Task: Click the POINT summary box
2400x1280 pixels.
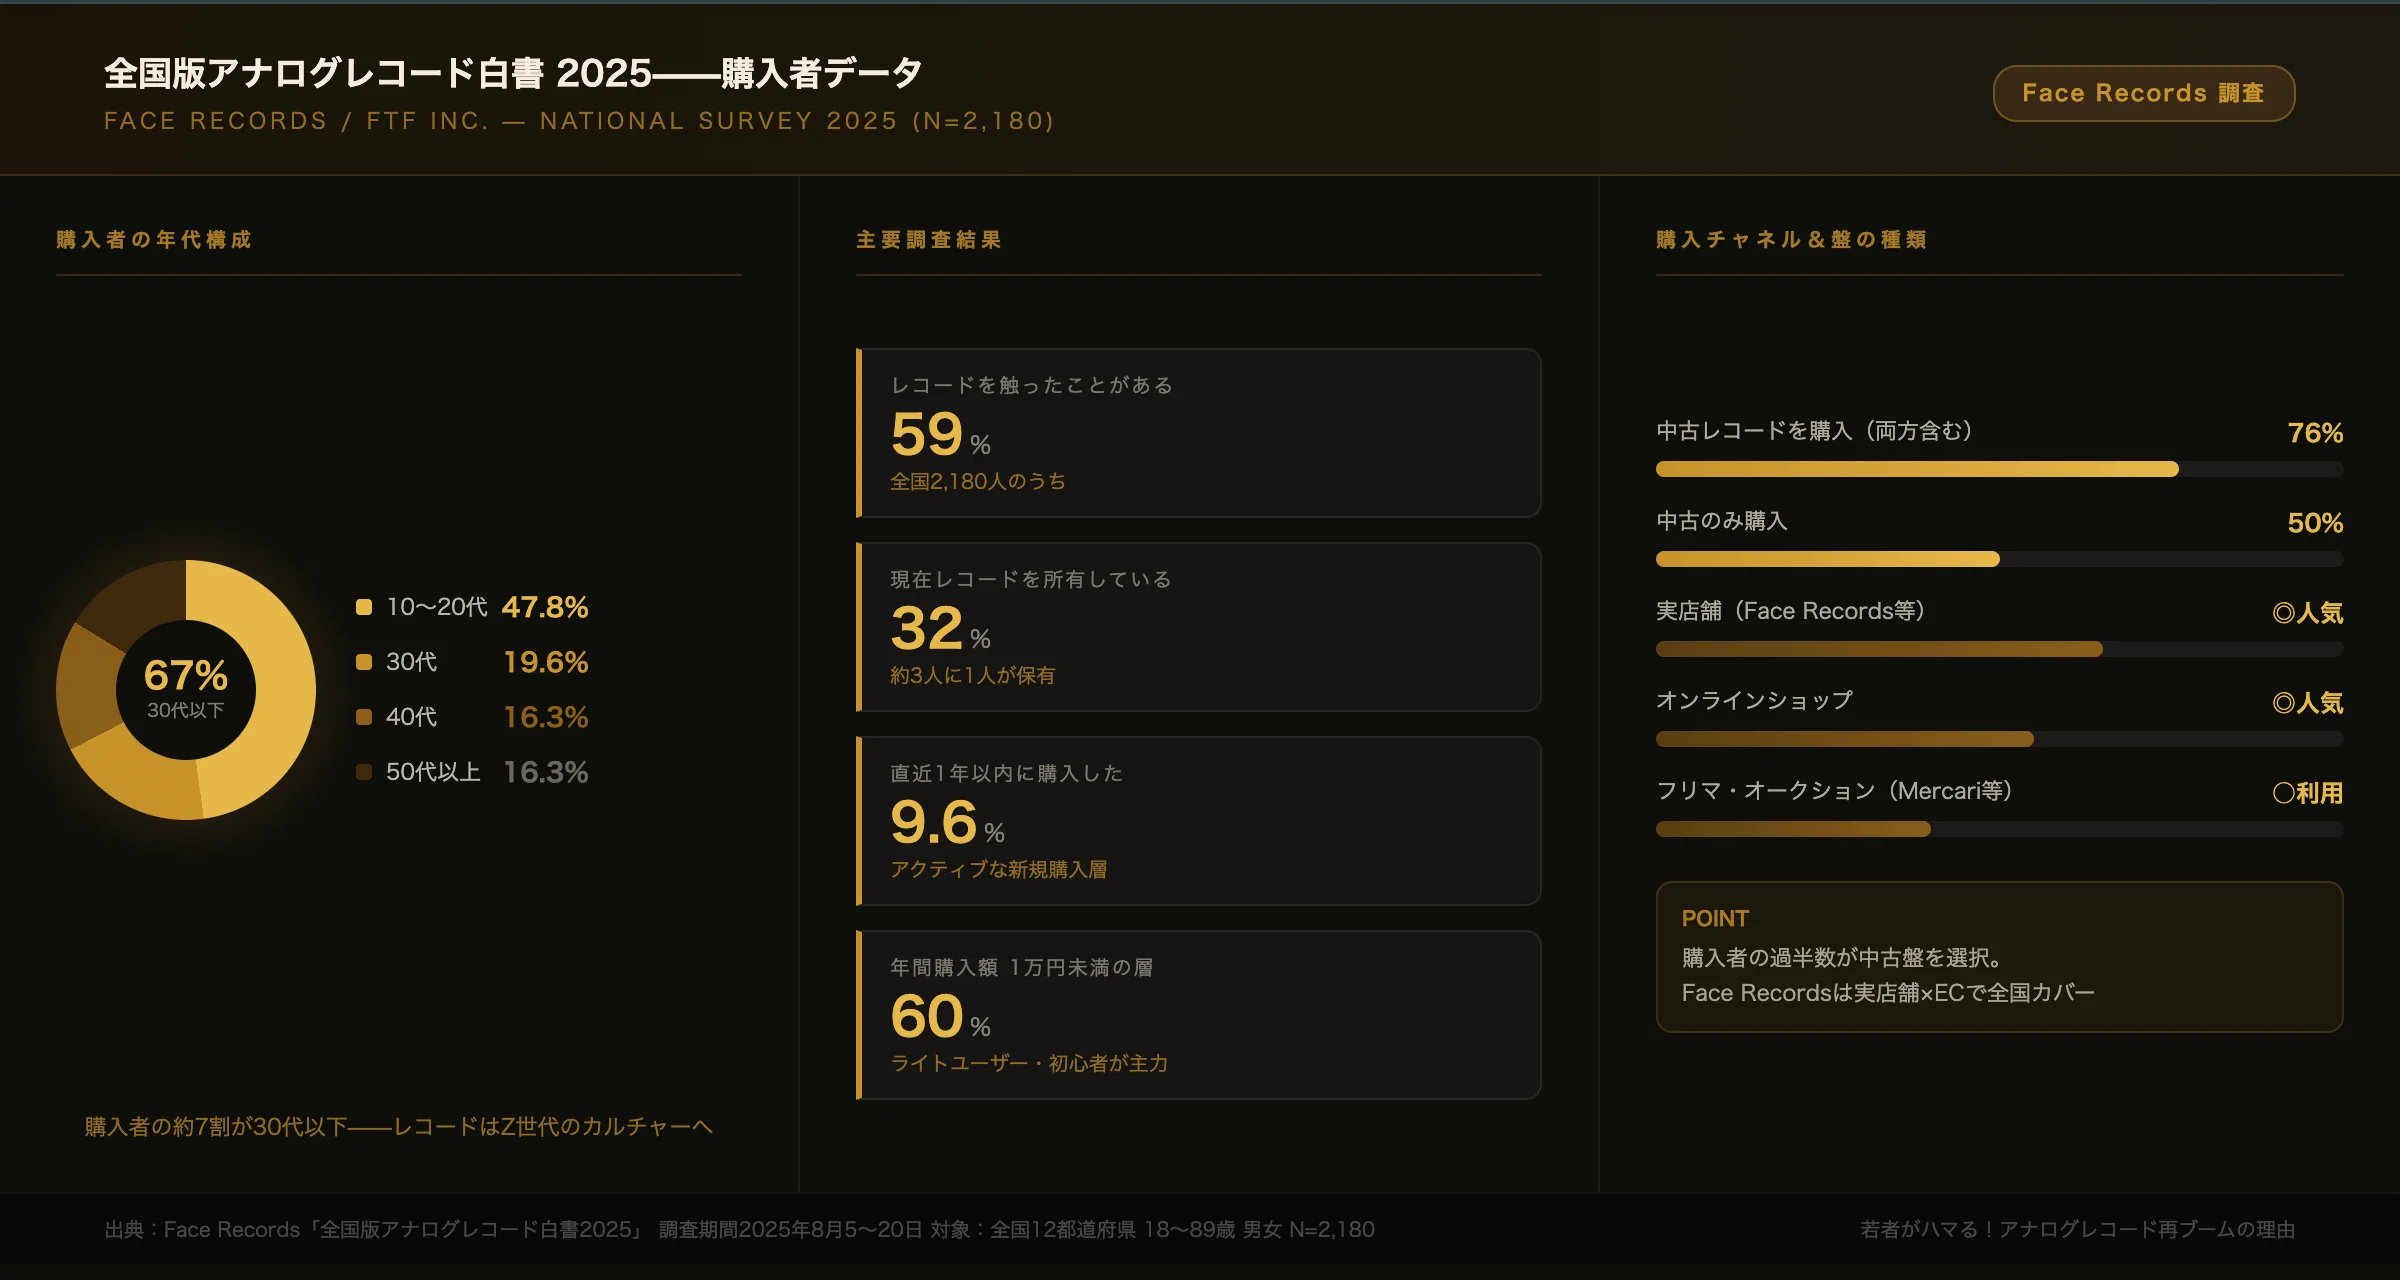Action: [x=2000, y=957]
